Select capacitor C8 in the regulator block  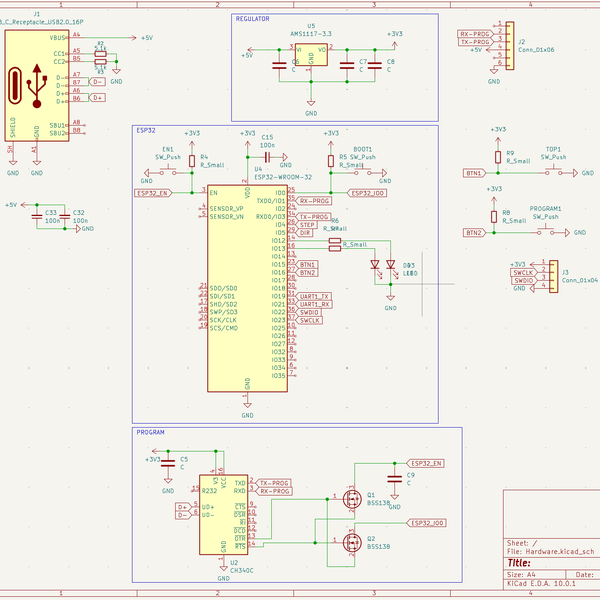tap(375, 65)
